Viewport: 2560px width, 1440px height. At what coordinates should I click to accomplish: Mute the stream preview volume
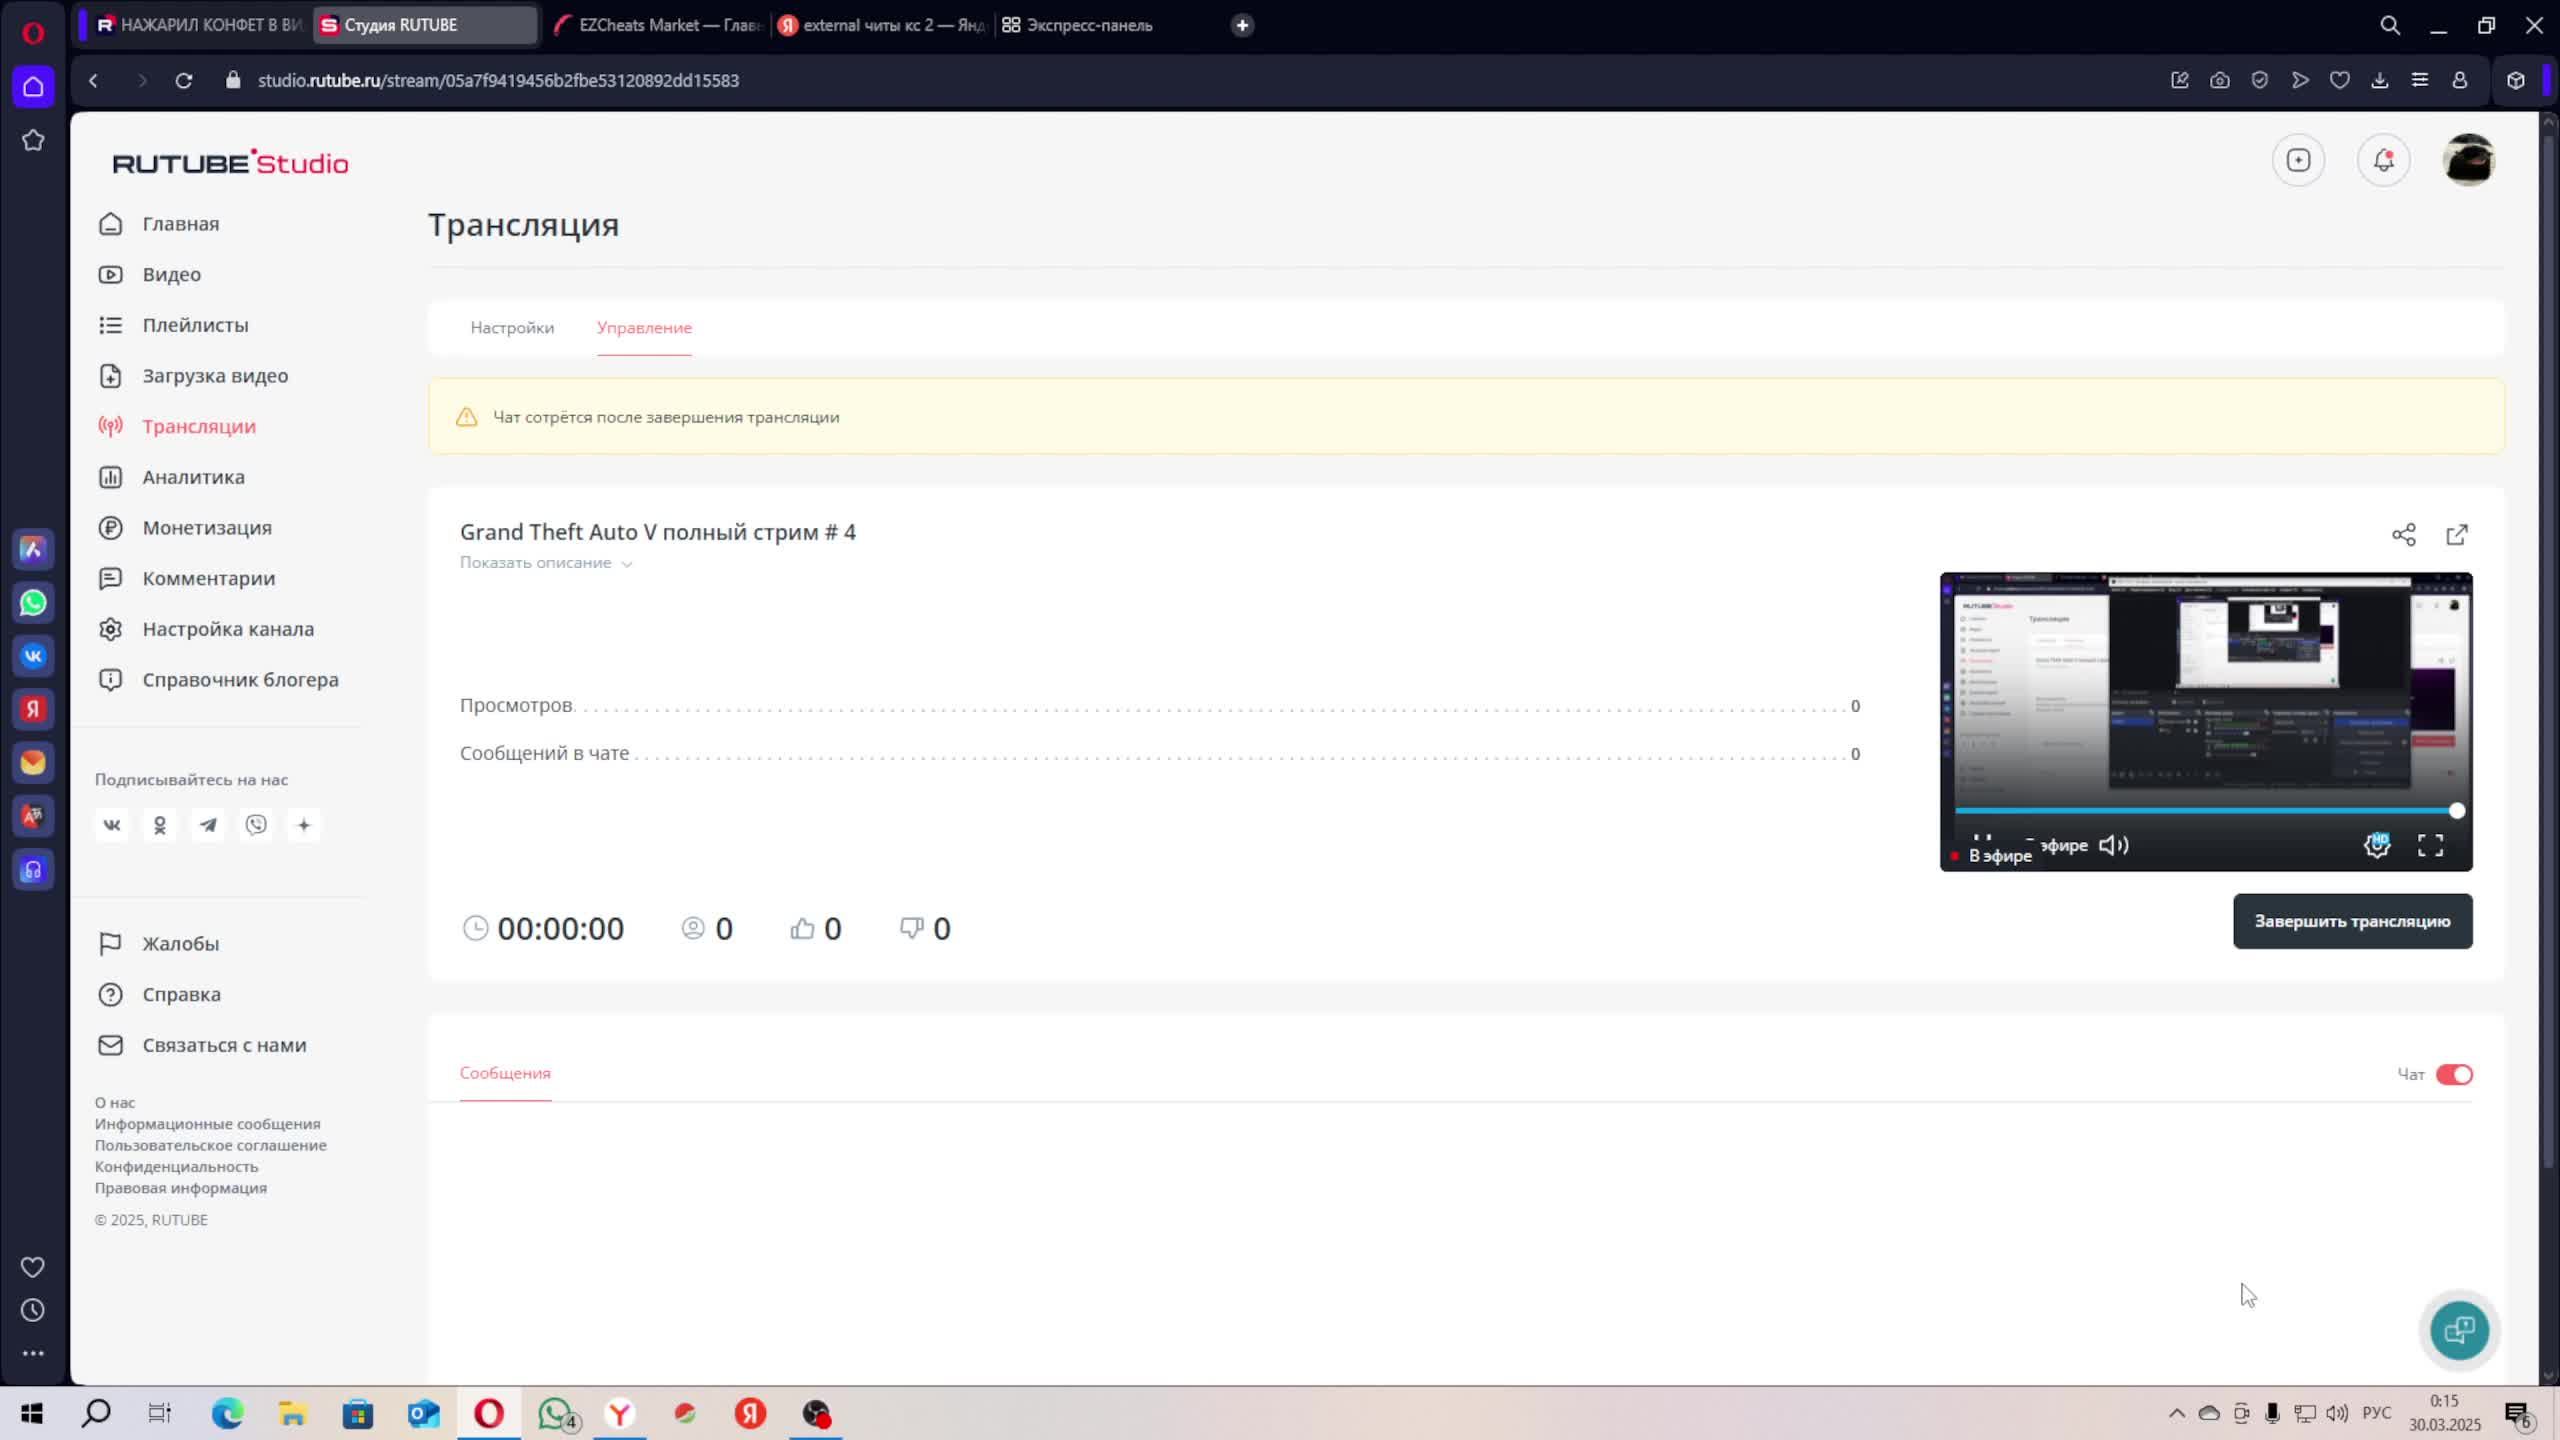tap(2113, 846)
